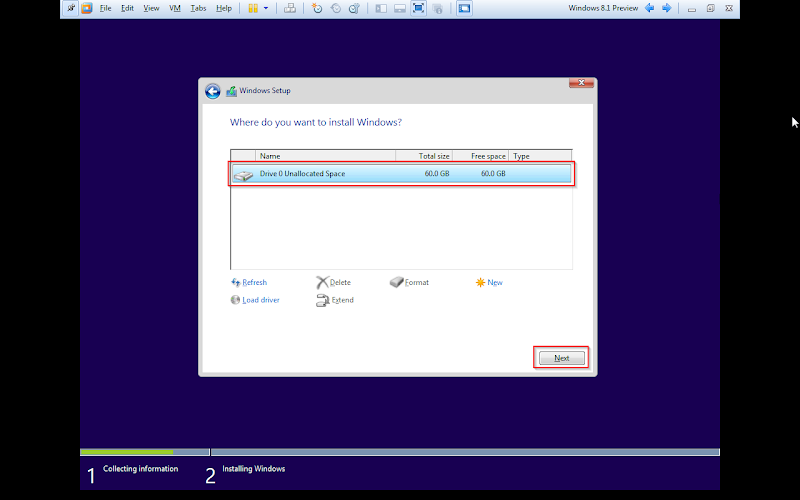Click the Name column header
Screen dimensions: 800x500
click(326, 156)
